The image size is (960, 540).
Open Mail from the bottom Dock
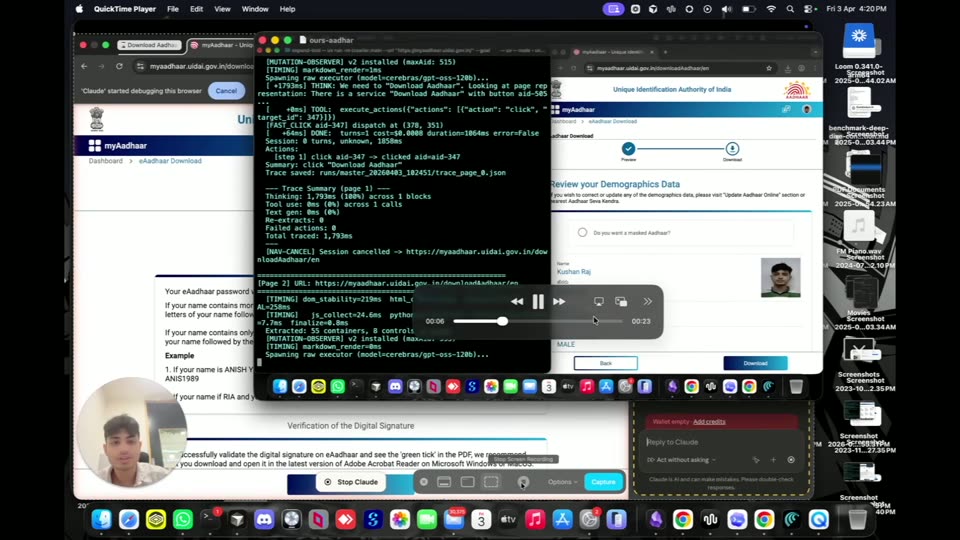pos(454,519)
